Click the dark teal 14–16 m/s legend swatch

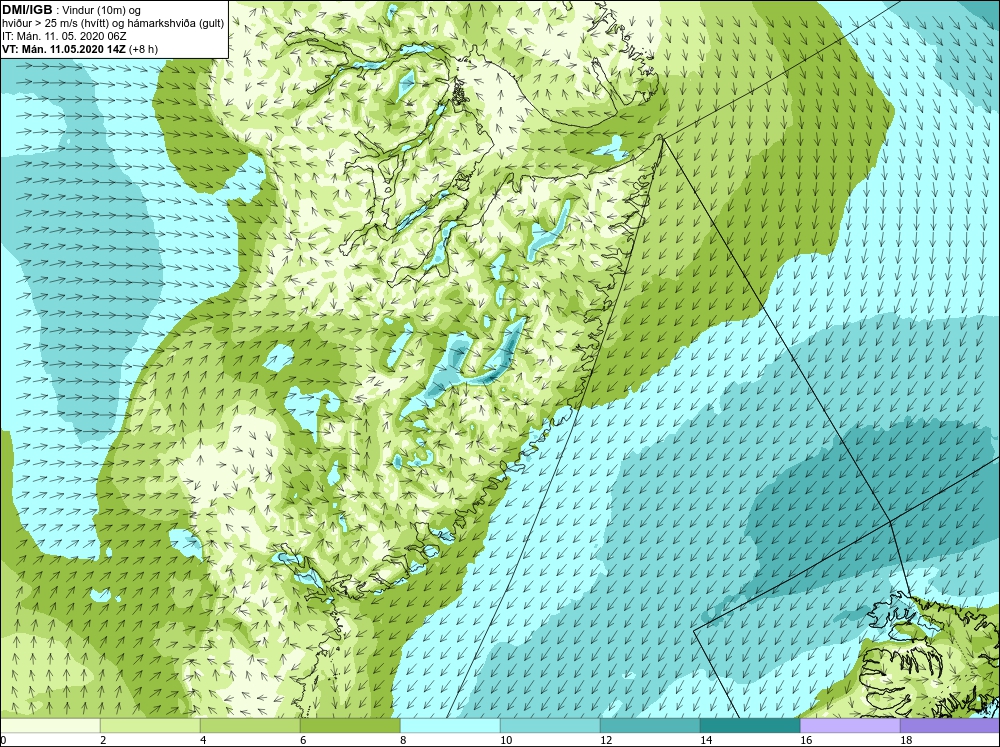click(750, 725)
